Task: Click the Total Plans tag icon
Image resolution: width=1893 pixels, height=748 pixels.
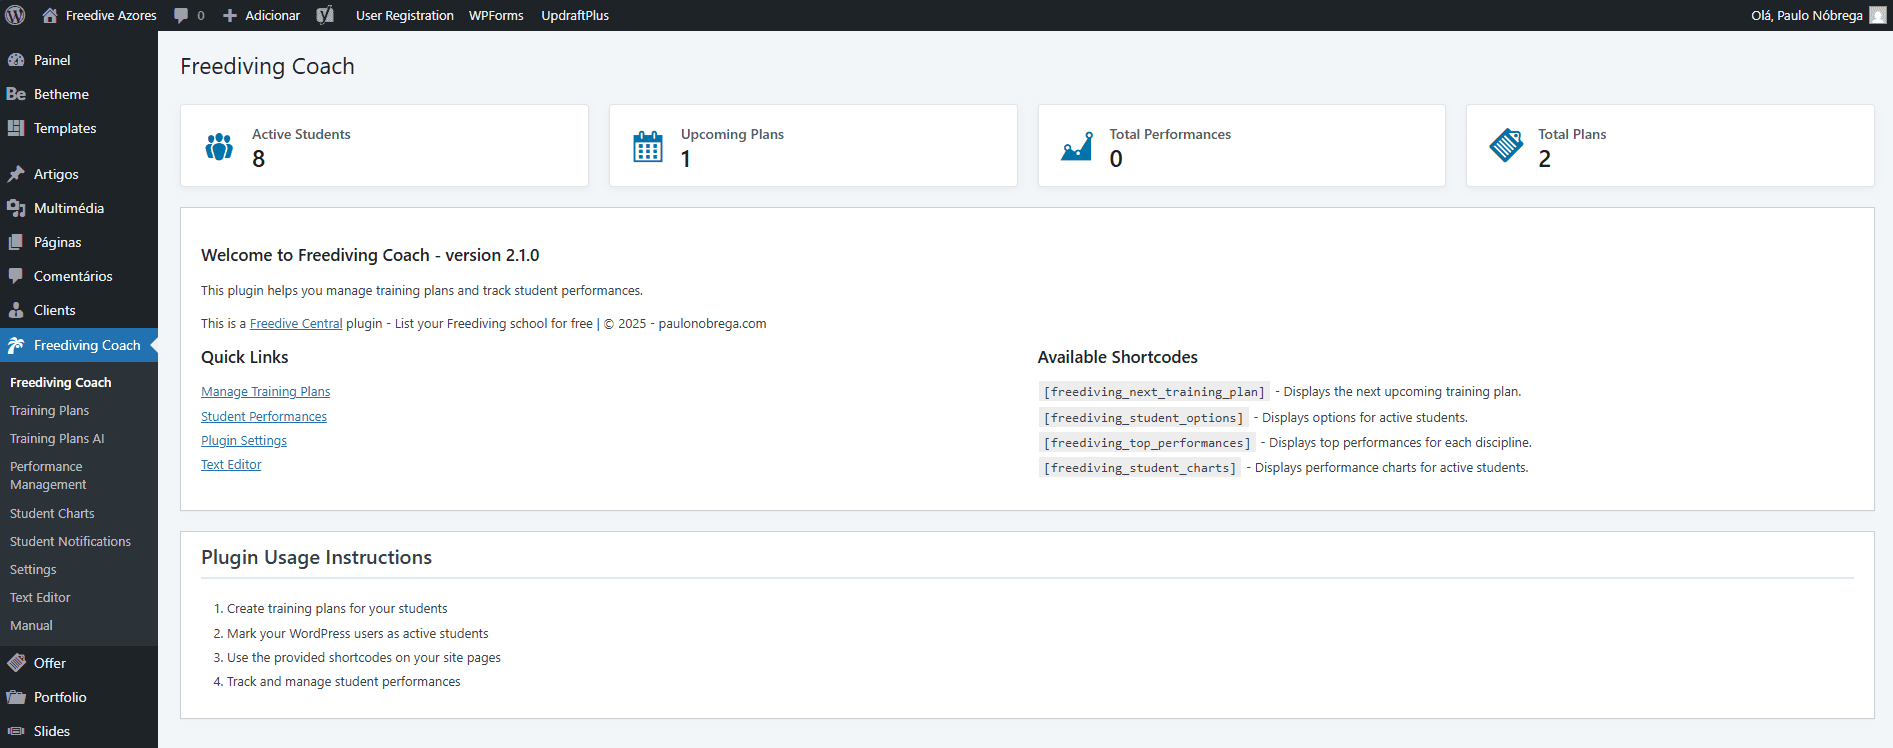Action: (1505, 146)
